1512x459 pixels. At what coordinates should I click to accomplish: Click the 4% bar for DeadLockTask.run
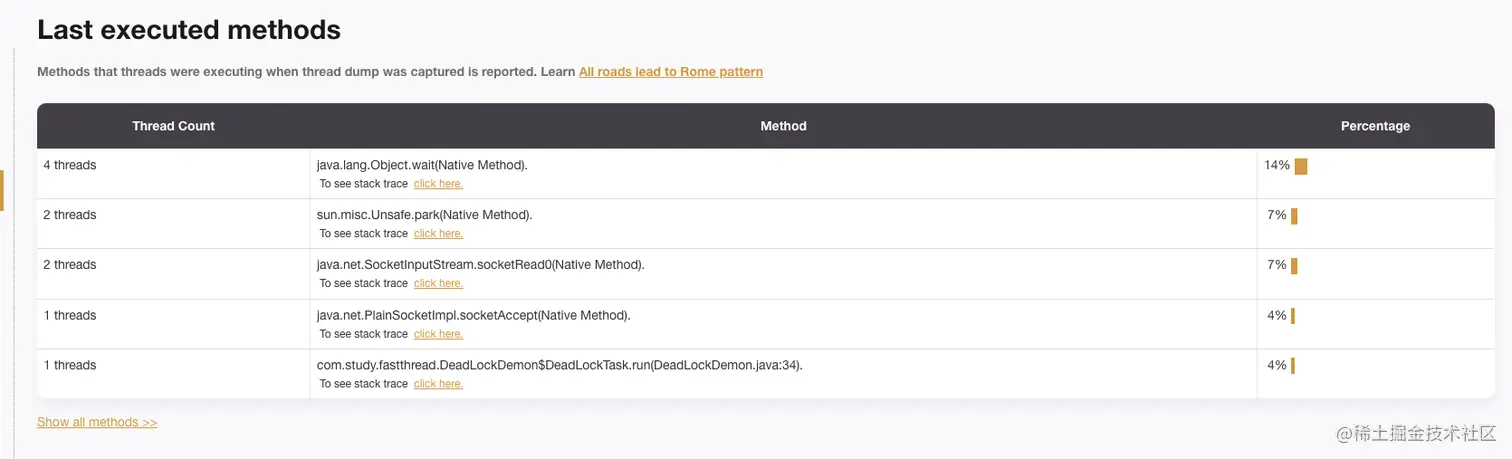point(1293,366)
